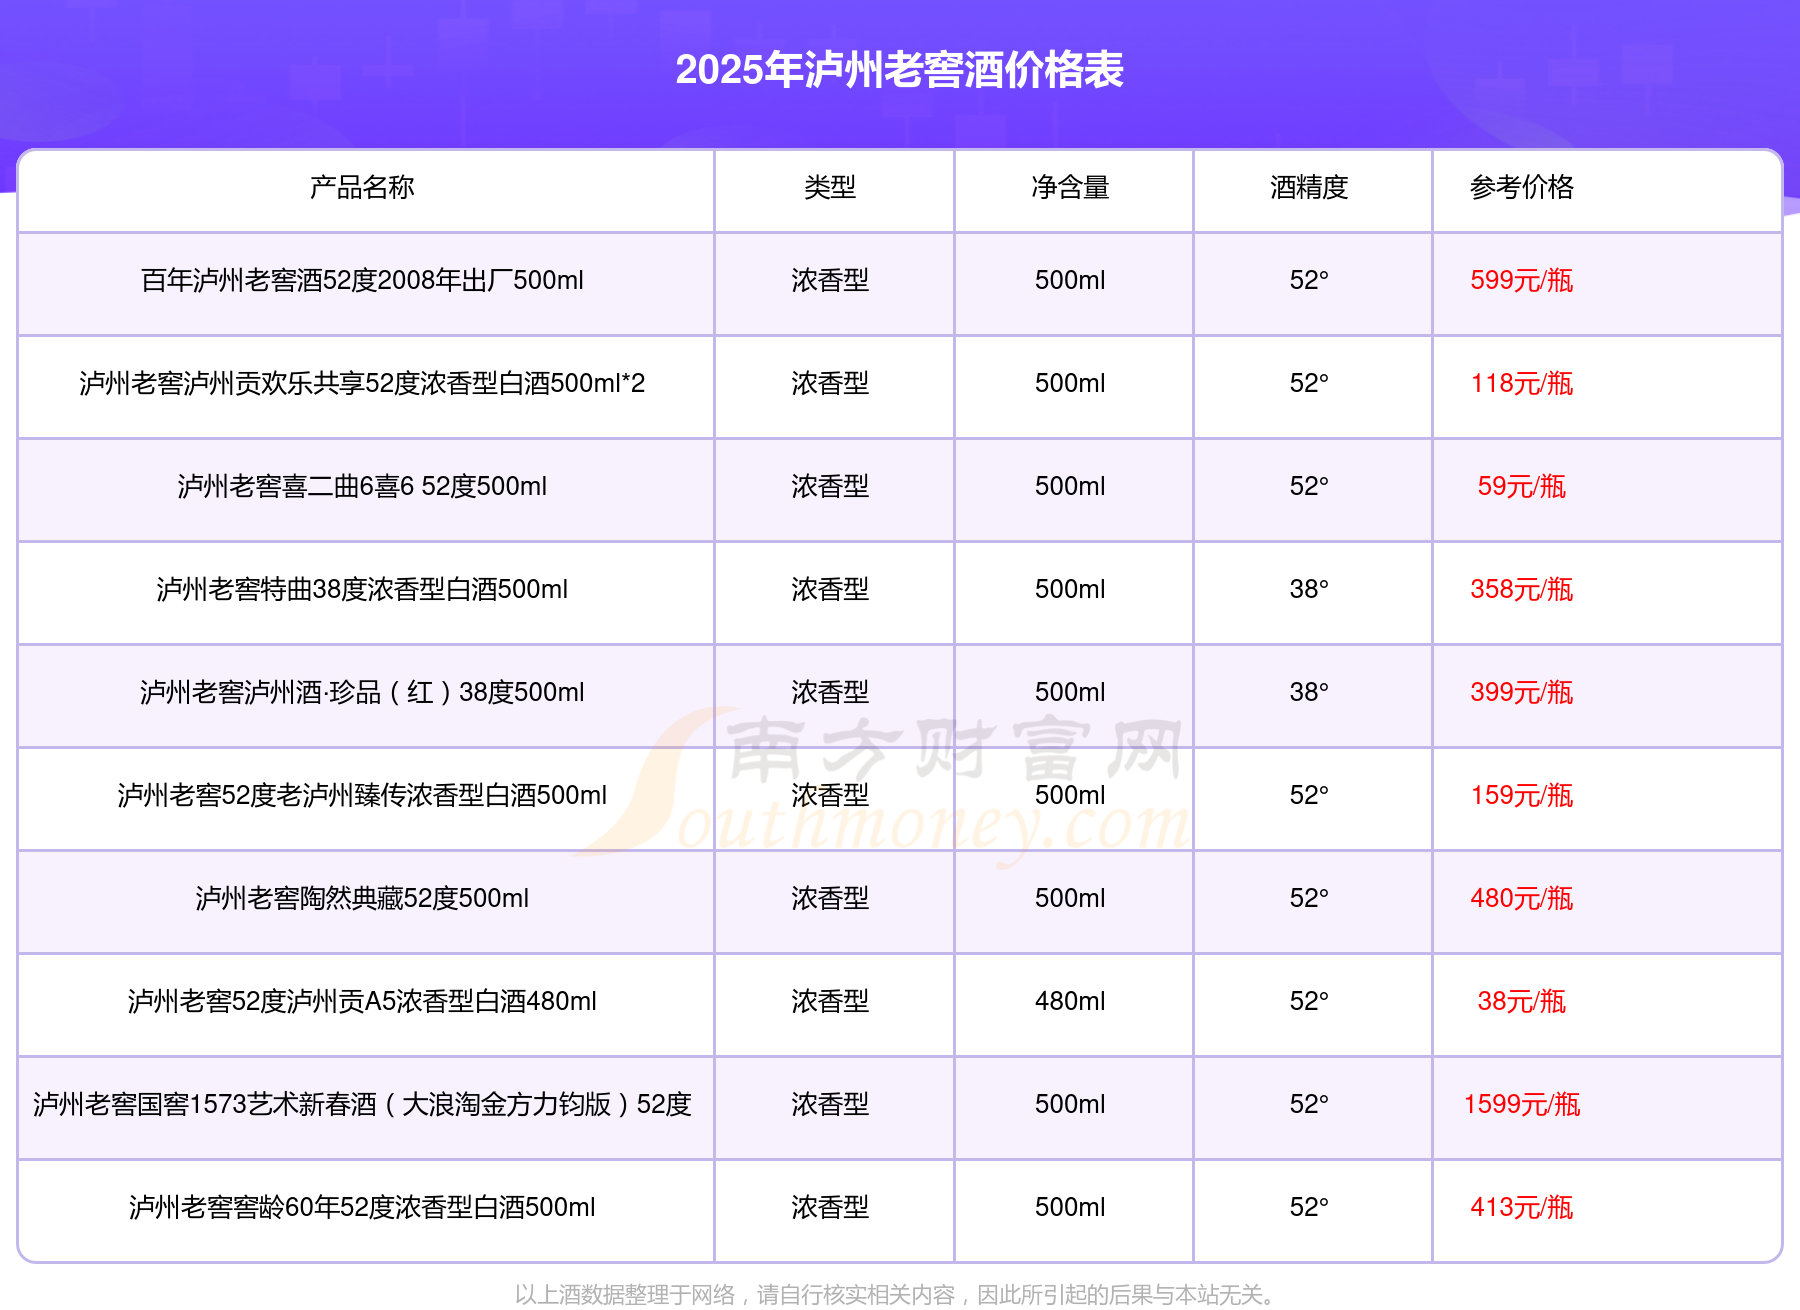Click product "泸州老窖泸州酒·珍品（红）38度500ml"

(x=362, y=692)
